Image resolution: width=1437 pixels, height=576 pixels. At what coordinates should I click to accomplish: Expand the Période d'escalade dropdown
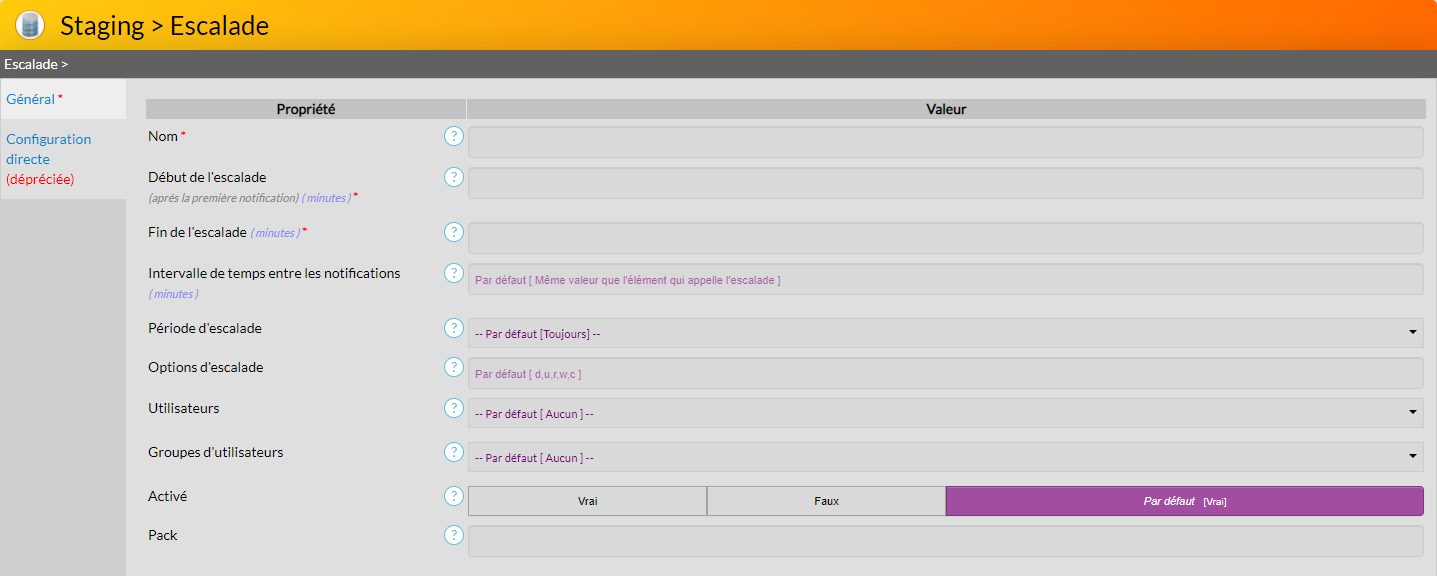945,333
